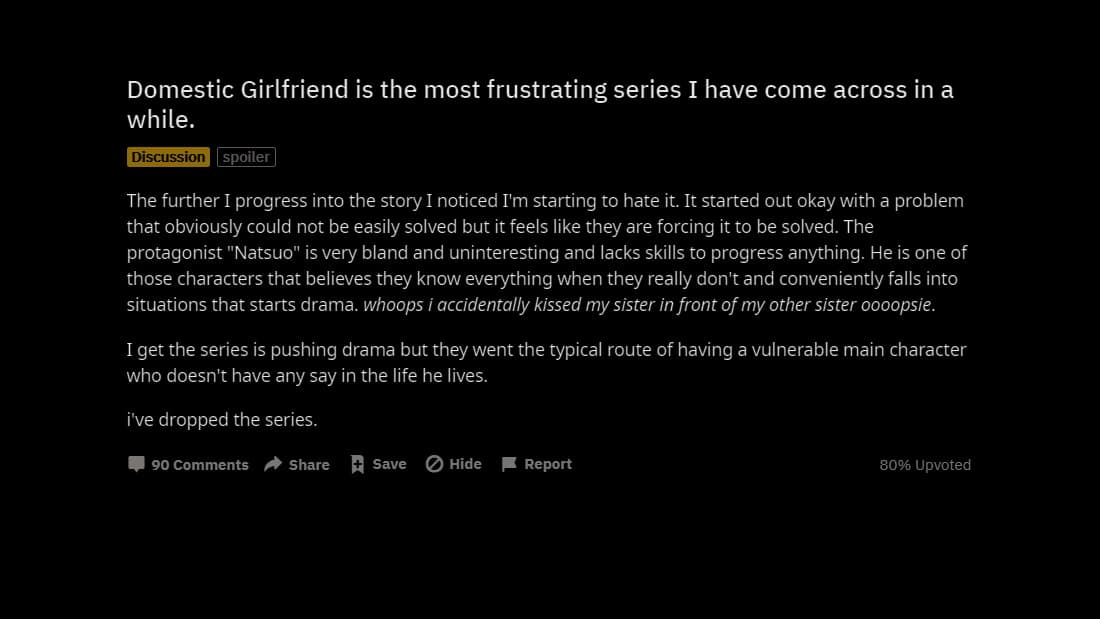This screenshot has width=1100, height=619.
Task: Click the Save bookmark icon
Action: (x=357, y=464)
